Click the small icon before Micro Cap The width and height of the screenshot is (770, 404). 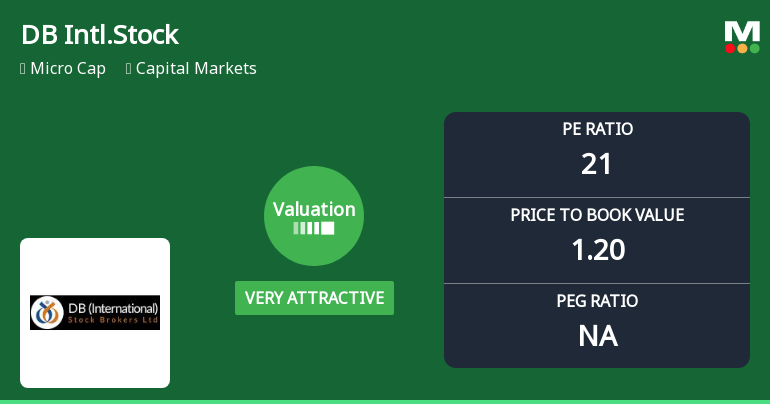click(23, 69)
